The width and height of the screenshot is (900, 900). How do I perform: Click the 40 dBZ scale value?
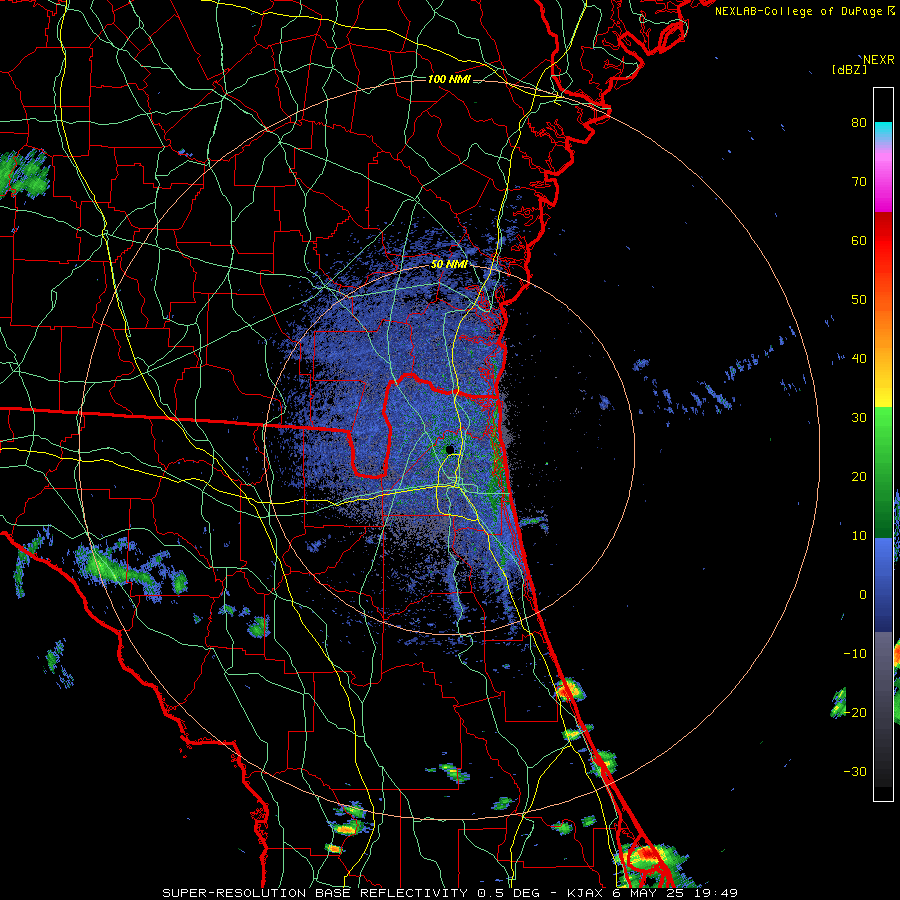point(859,359)
